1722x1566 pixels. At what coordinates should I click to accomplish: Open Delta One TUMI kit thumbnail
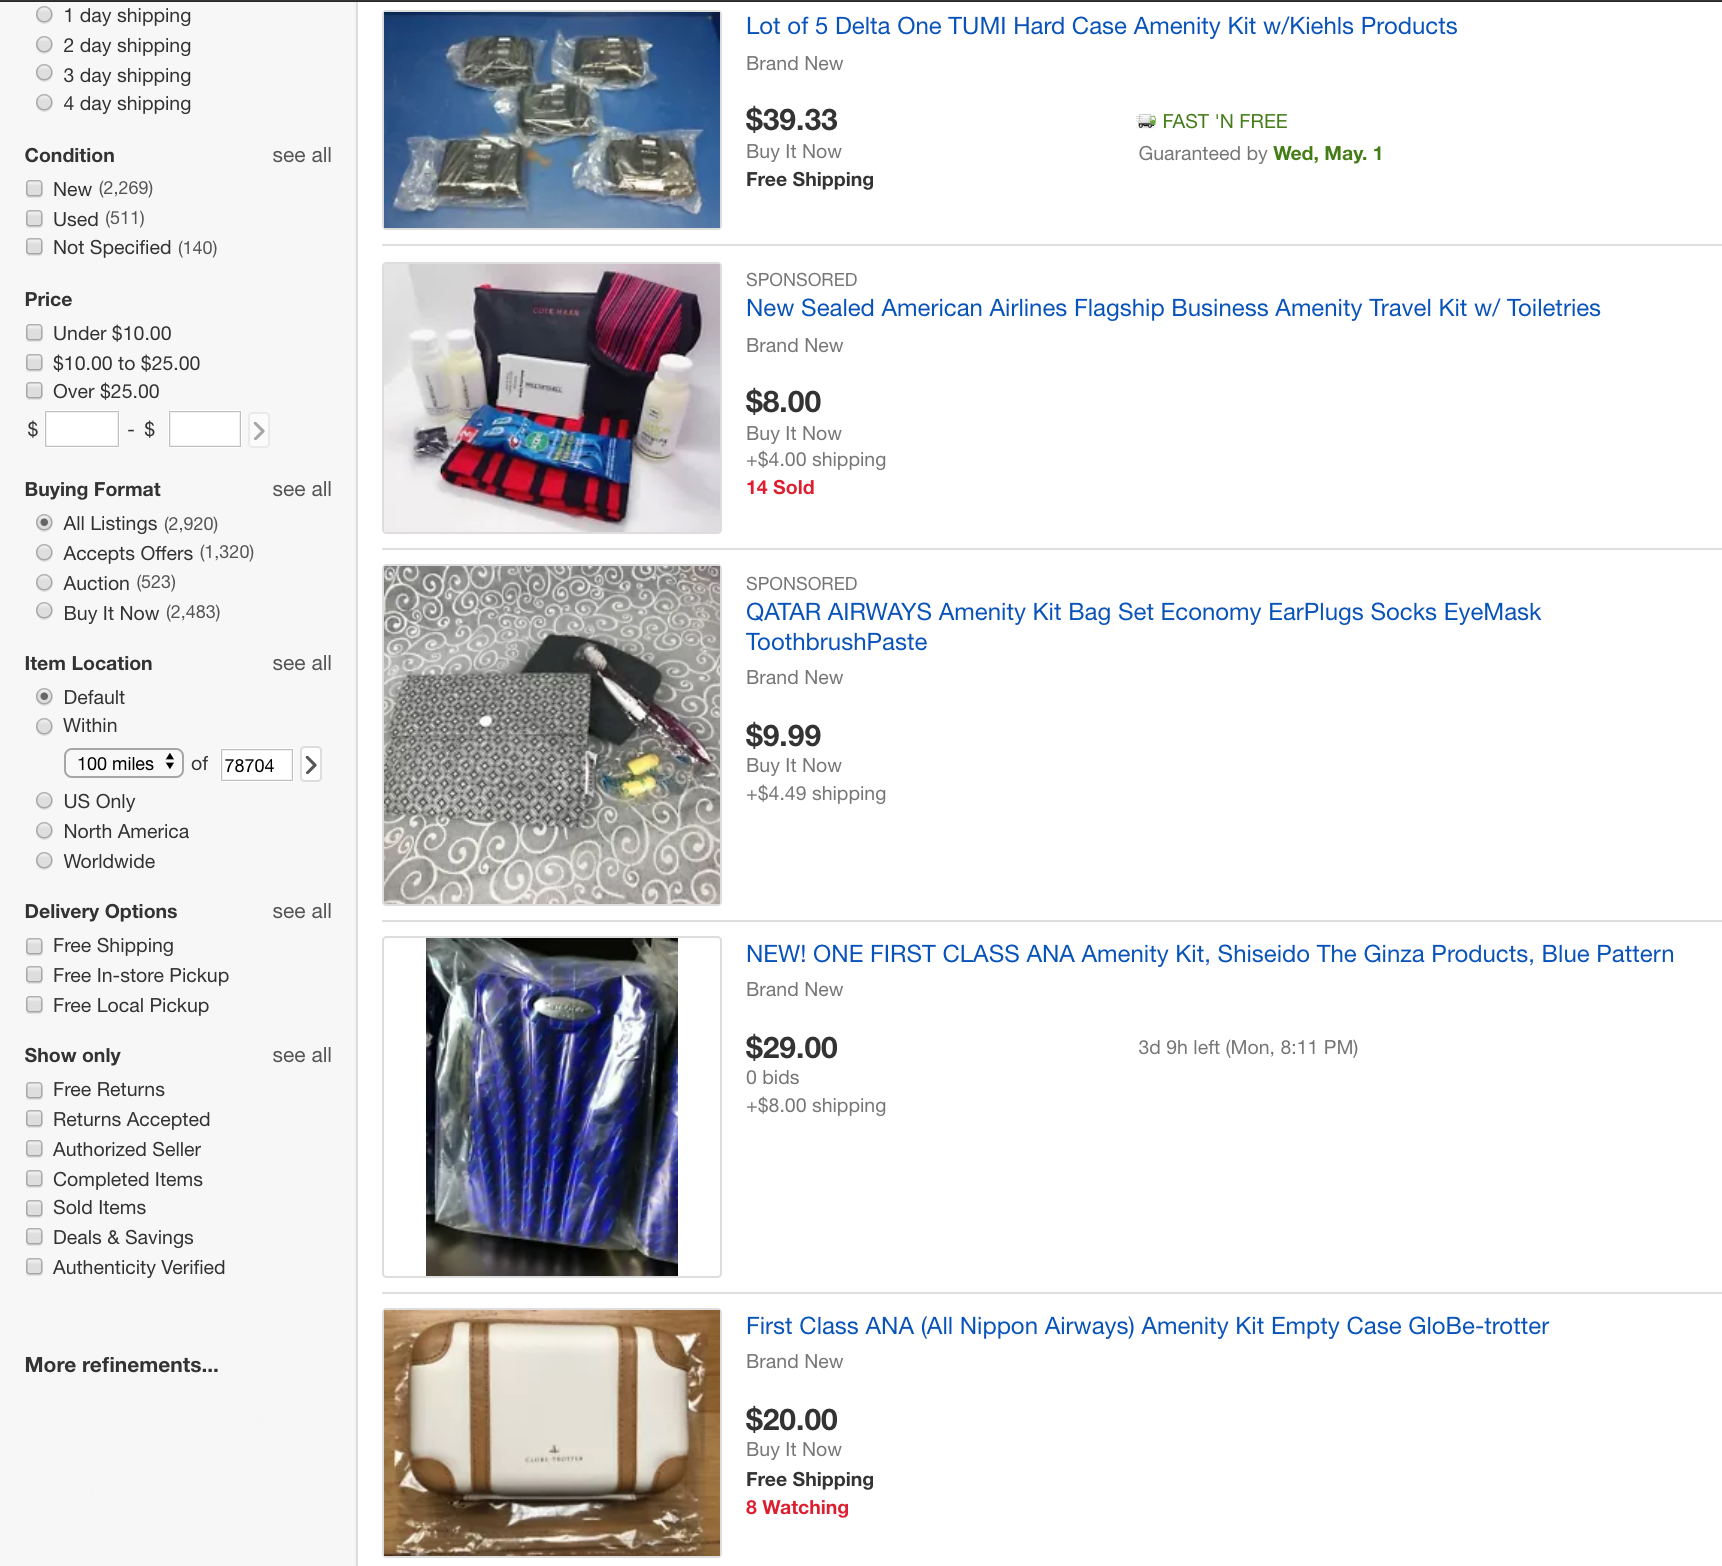(x=552, y=120)
